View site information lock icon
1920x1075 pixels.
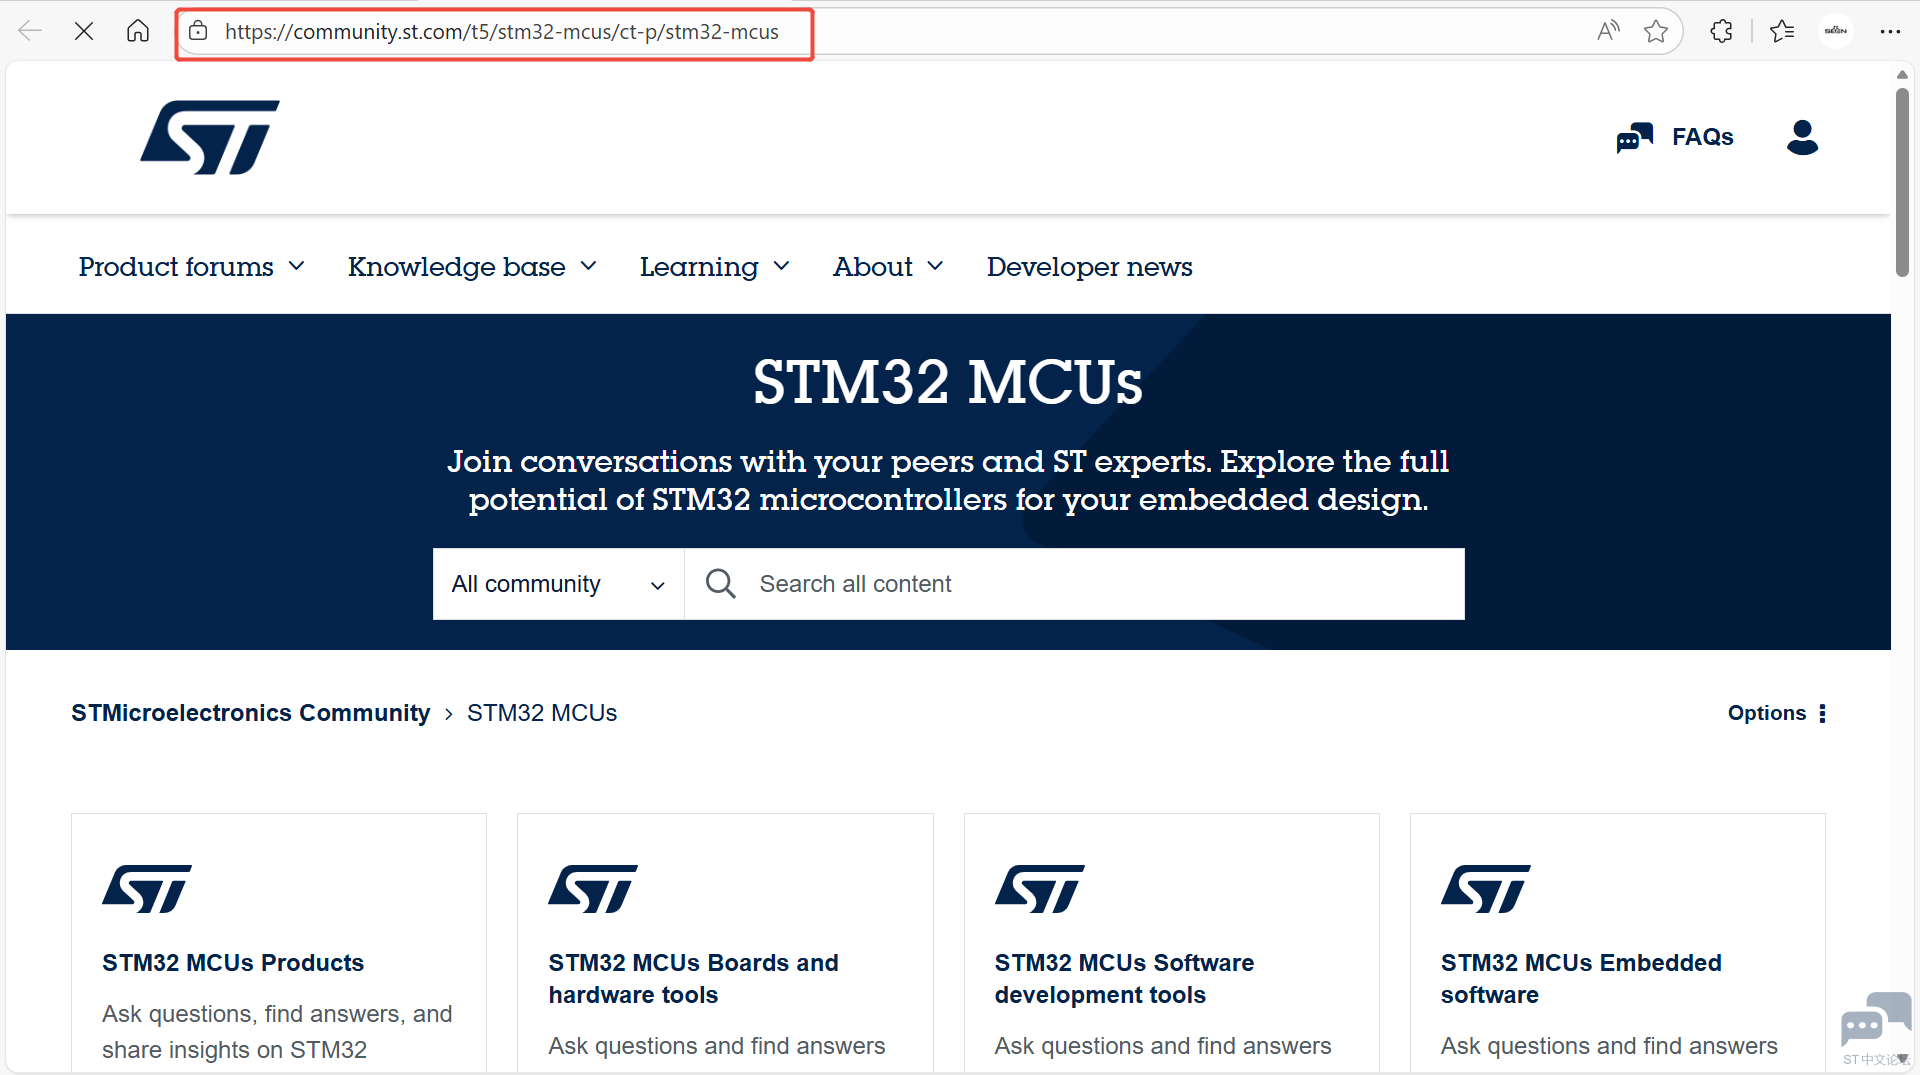pos(199,31)
